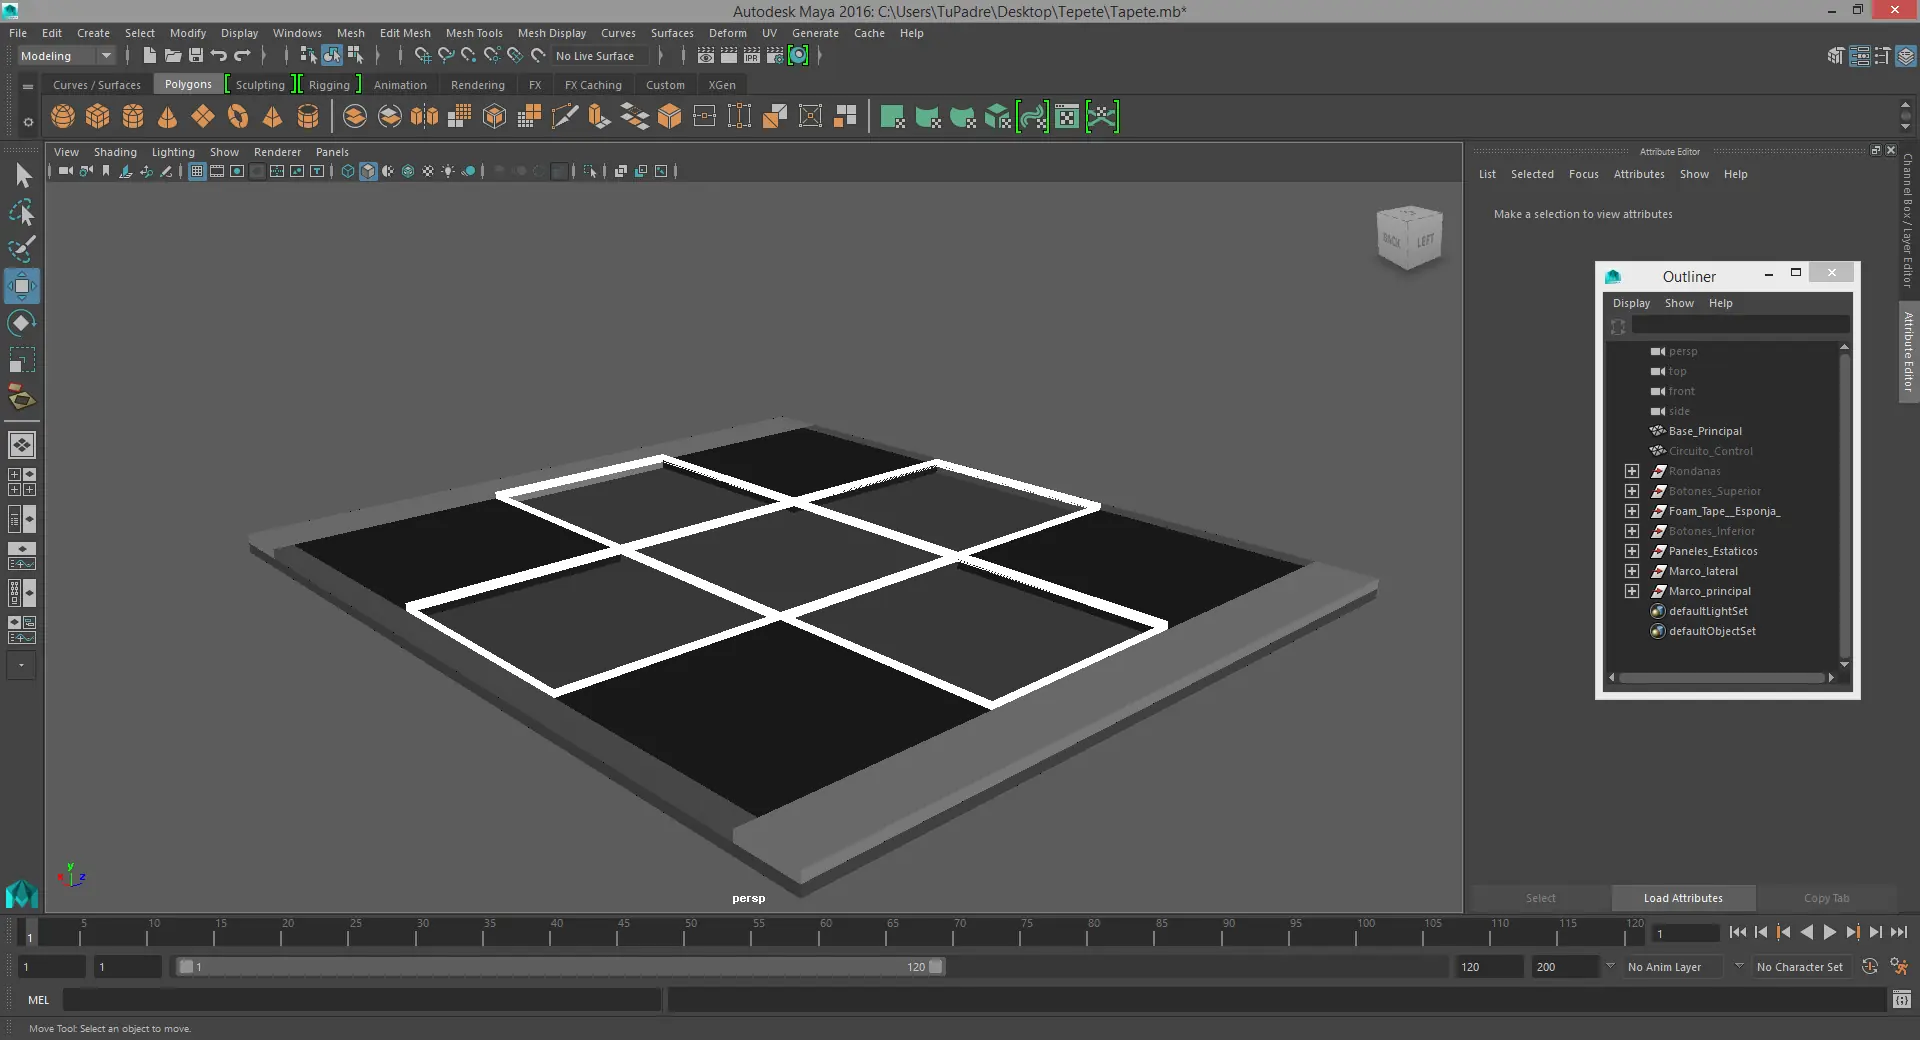Click the Mirror Geometry shelf icon

pyautogui.click(x=425, y=117)
